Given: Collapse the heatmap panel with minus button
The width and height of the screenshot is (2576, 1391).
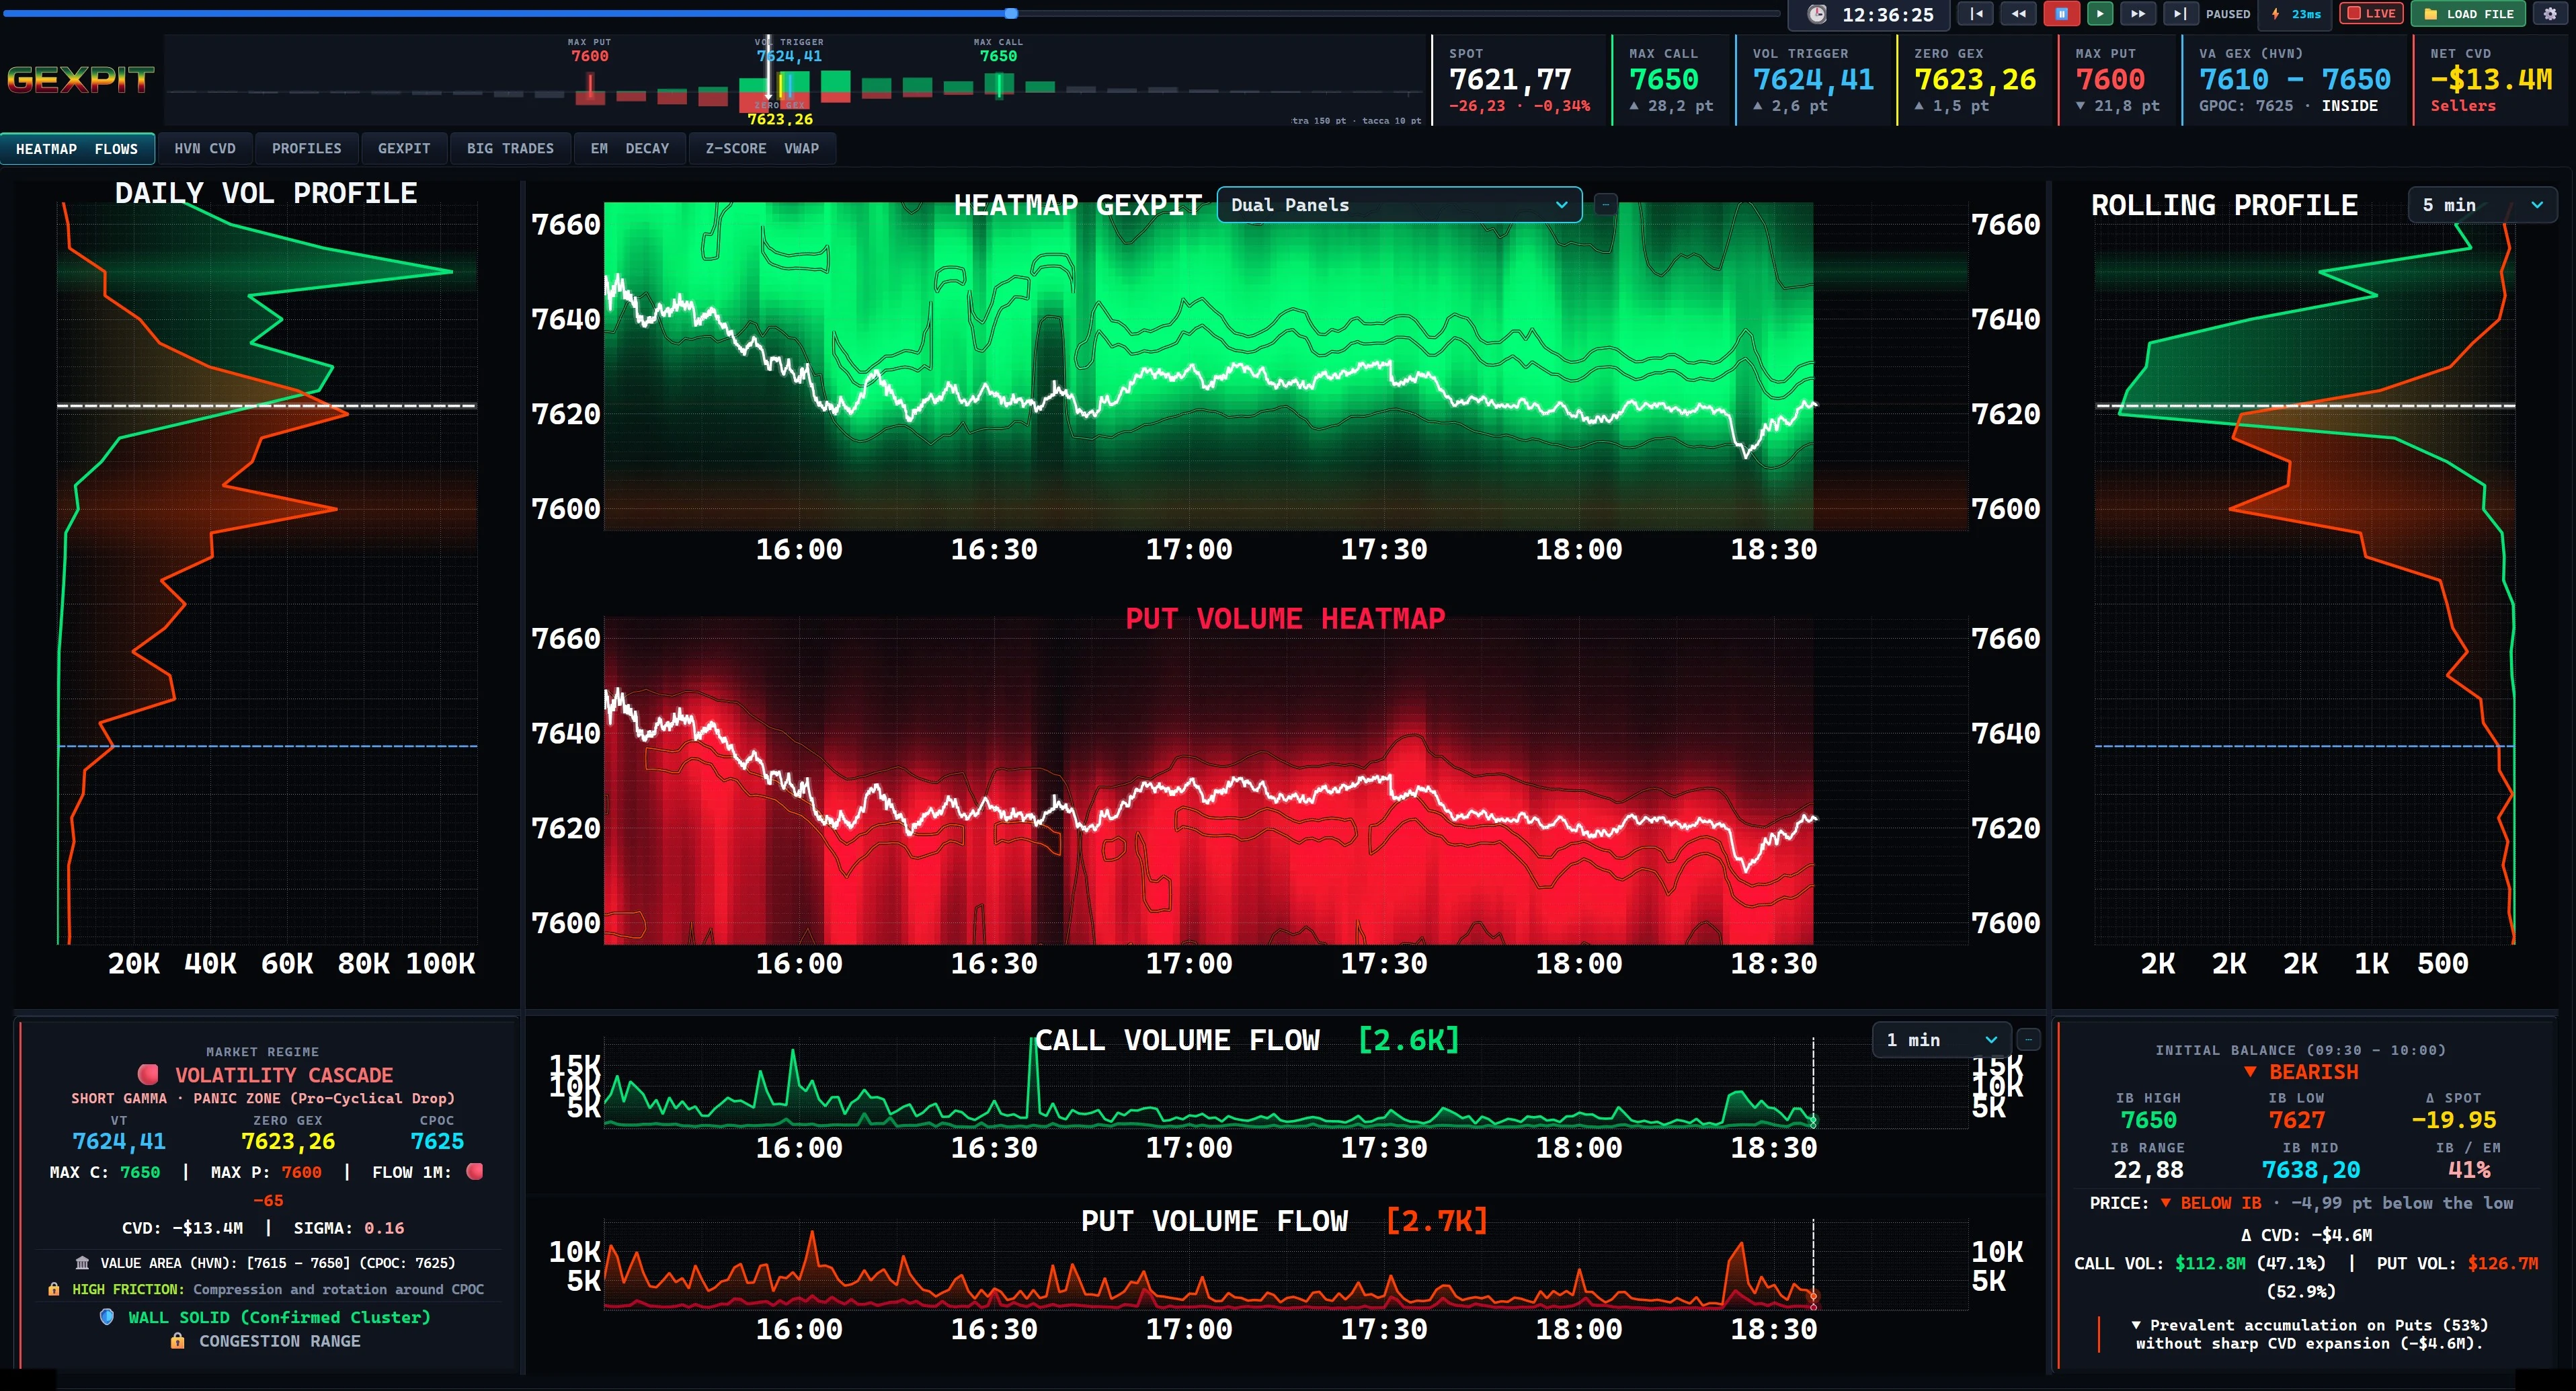Looking at the screenshot, I should 1606,205.
